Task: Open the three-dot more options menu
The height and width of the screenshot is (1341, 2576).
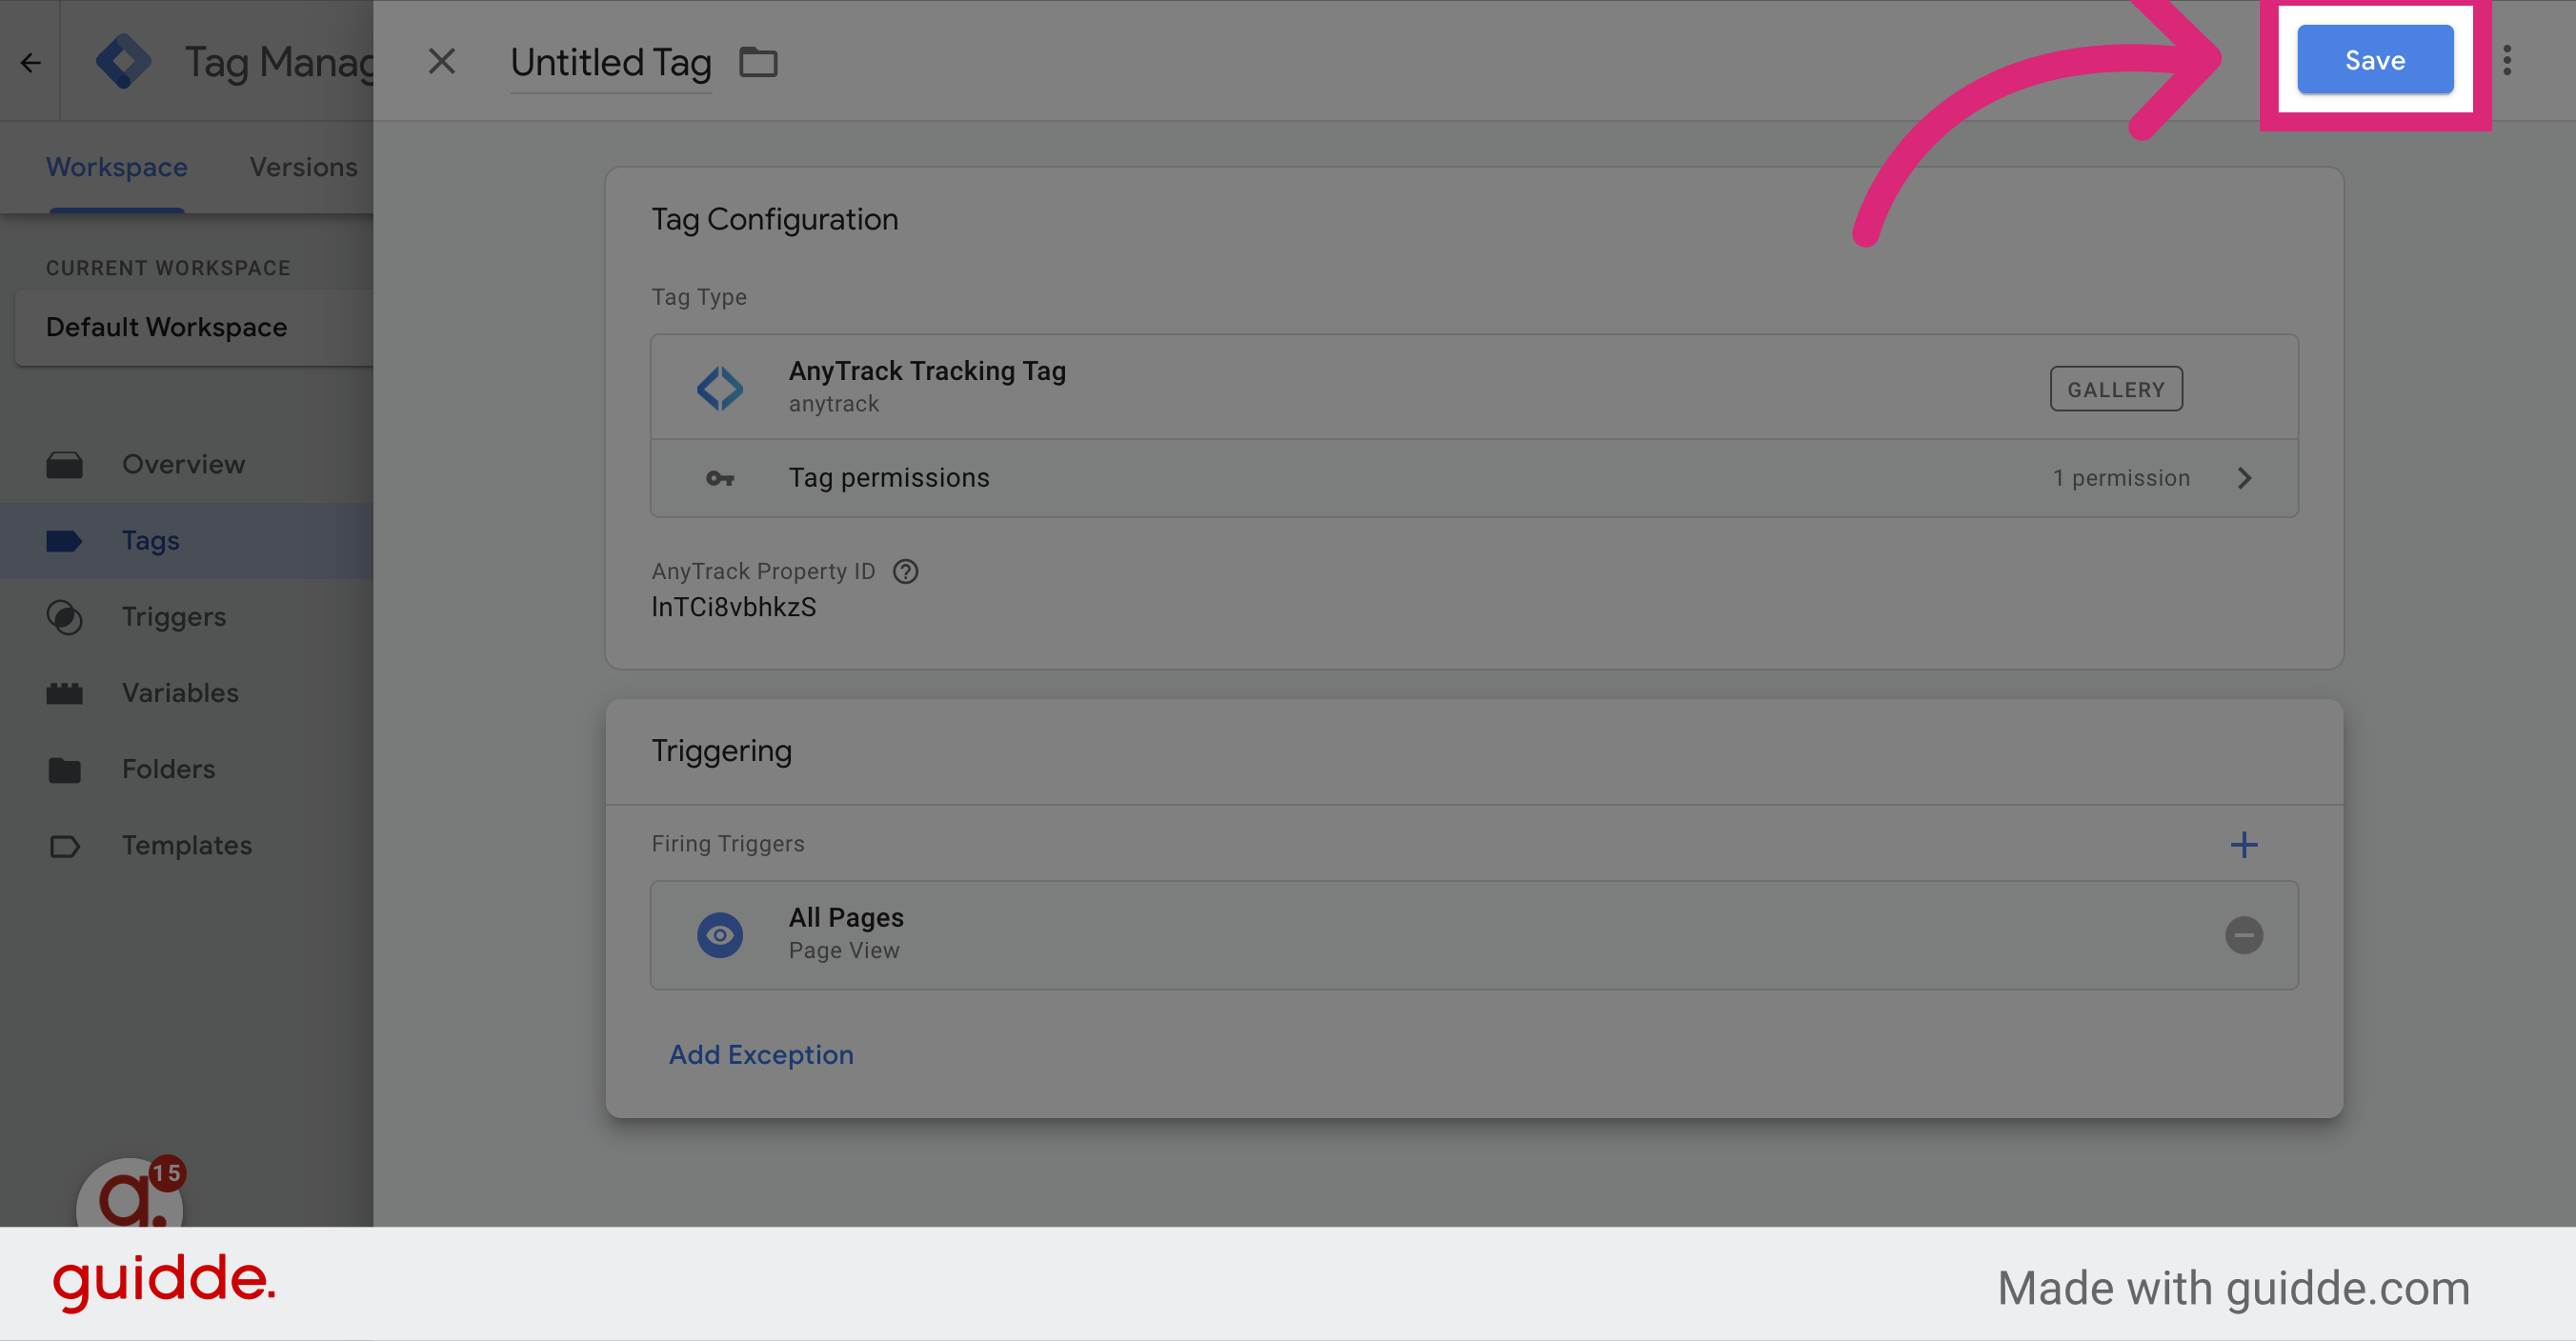Action: click(2507, 61)
